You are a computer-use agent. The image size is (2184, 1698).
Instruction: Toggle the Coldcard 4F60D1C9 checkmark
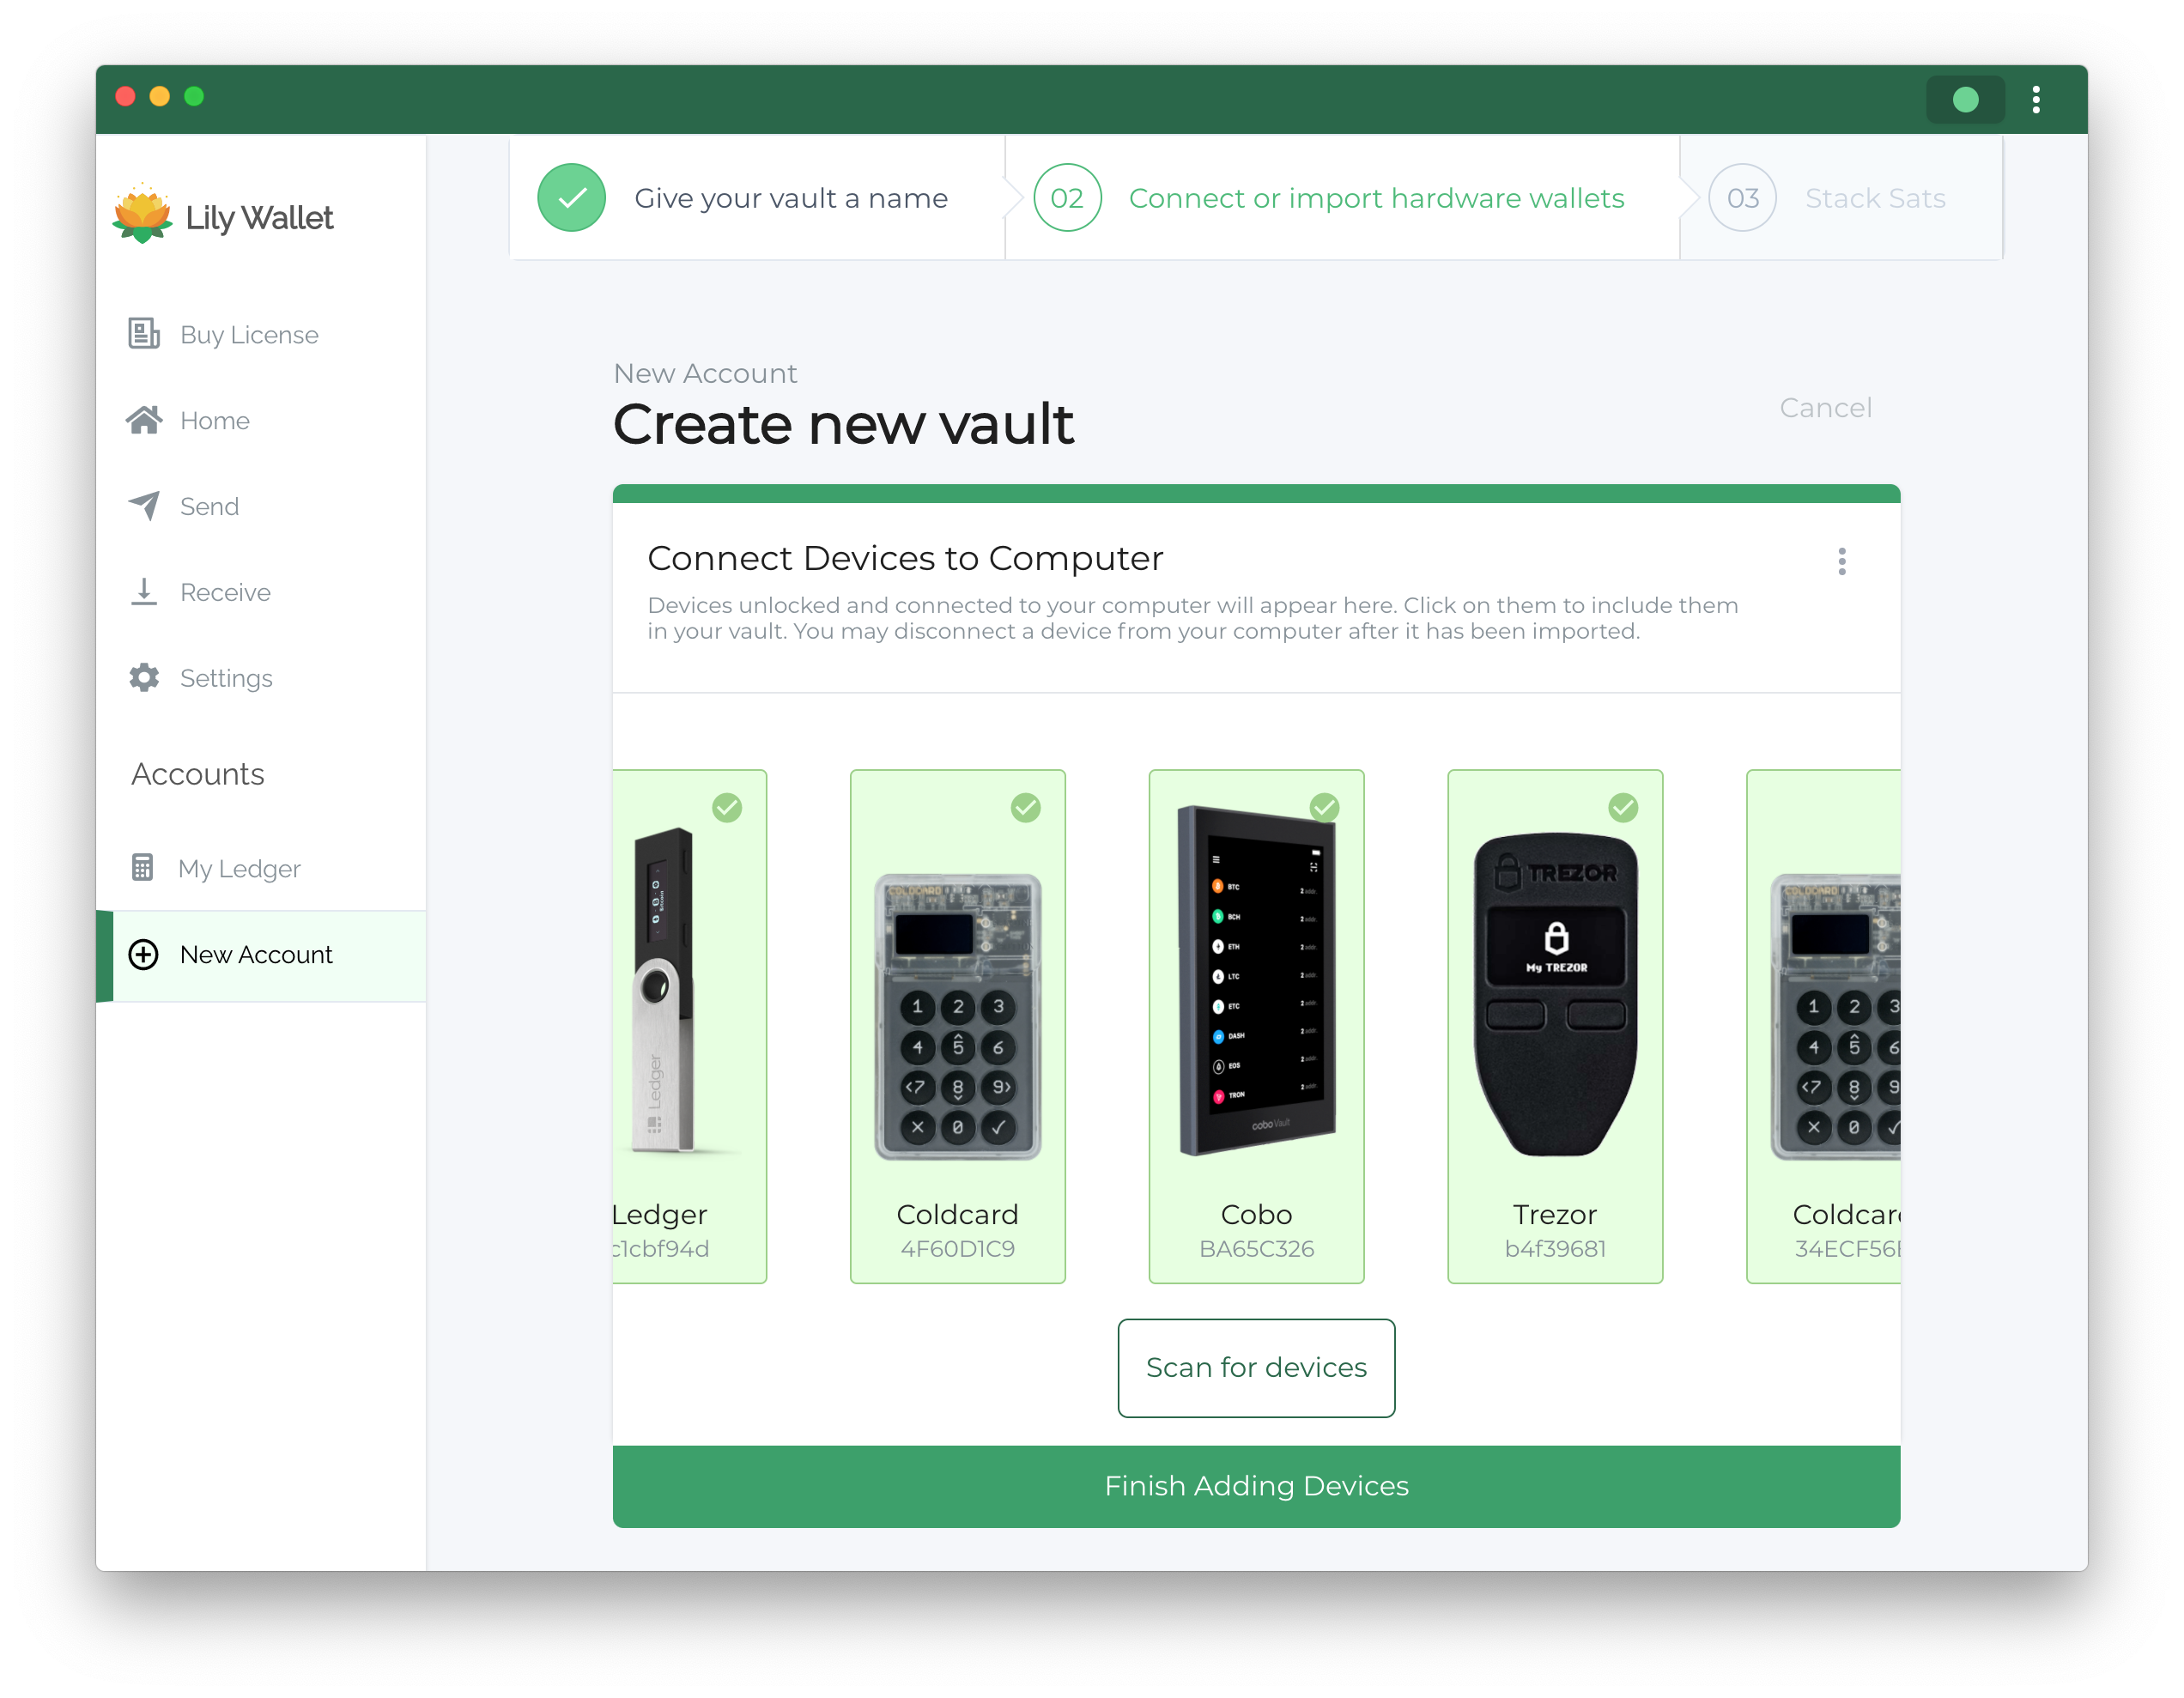(1027, 810)
